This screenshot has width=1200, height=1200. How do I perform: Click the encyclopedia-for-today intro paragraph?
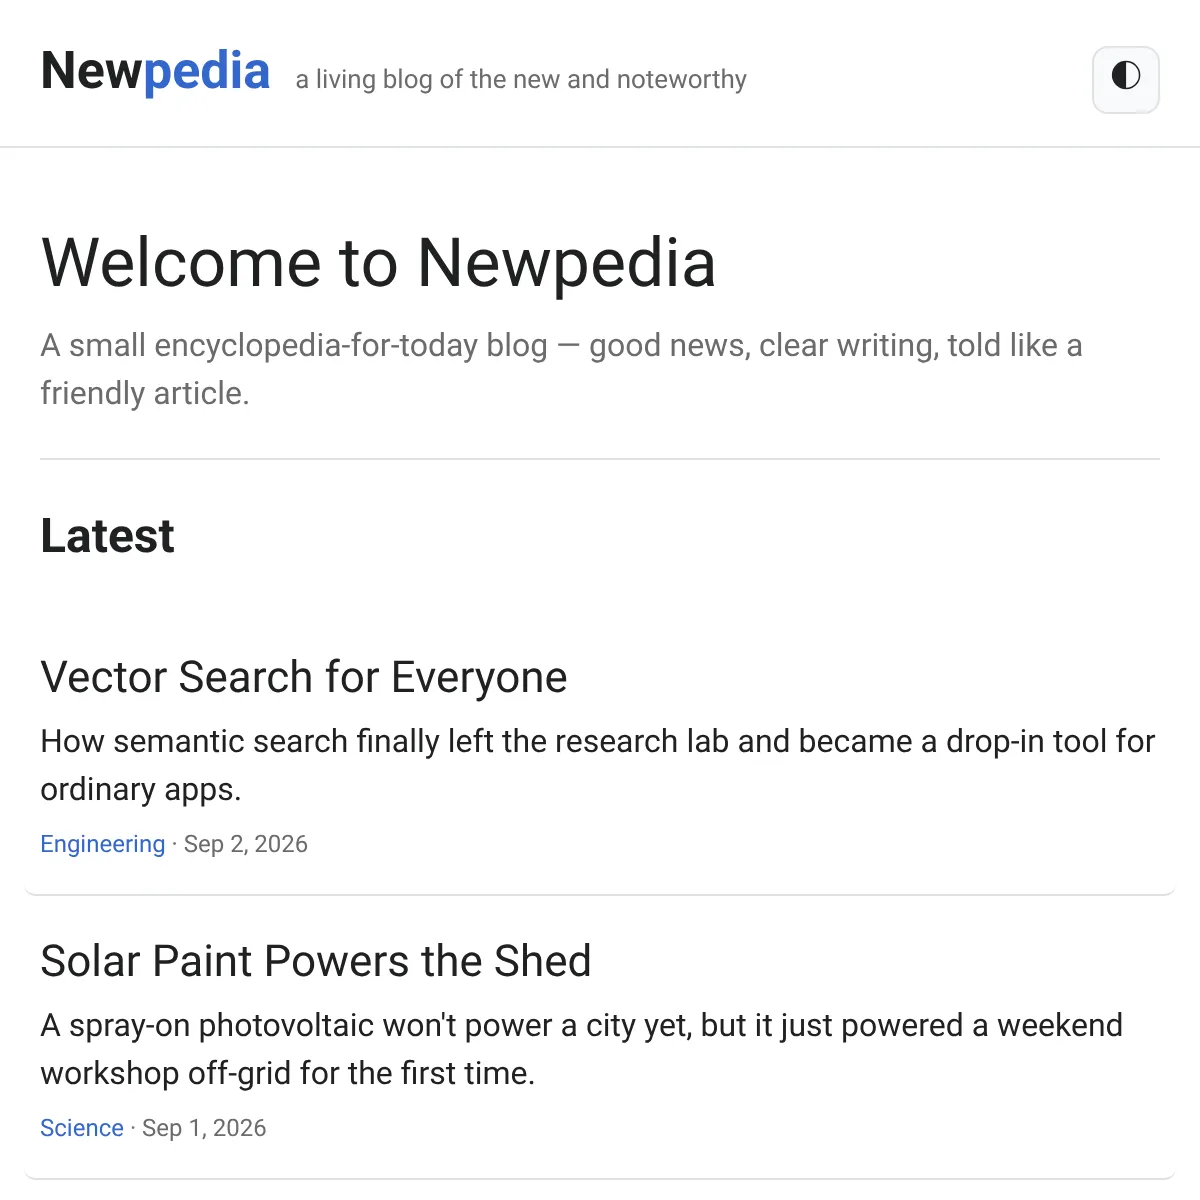561,369
